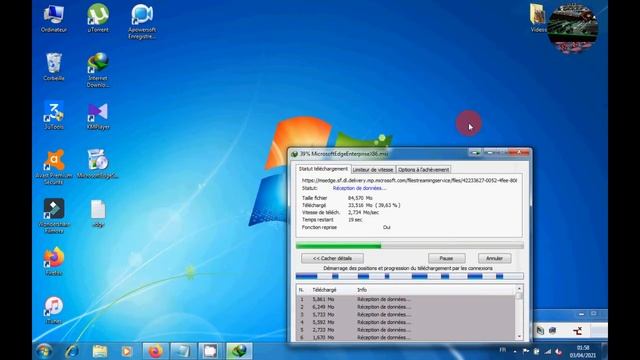Click the connections list scroll-down arrow
The image size is (640, 360).
click(x=519, y=337)
